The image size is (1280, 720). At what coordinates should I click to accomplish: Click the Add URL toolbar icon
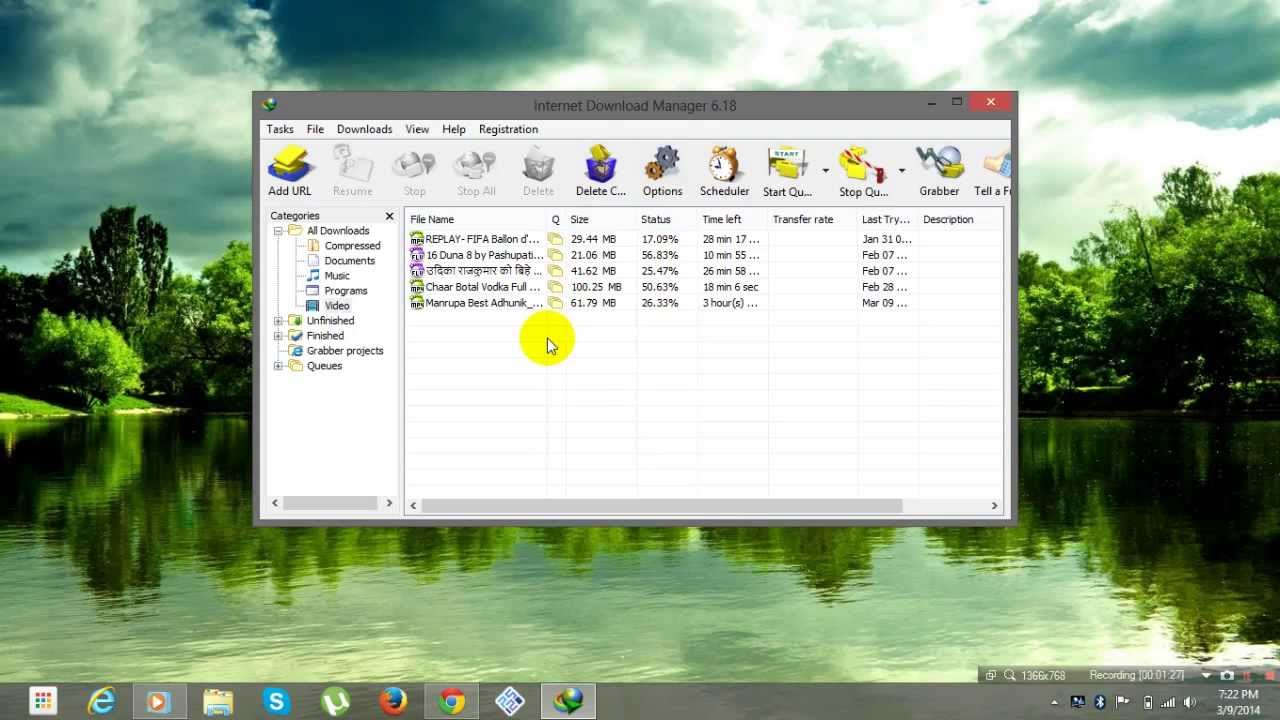point(289,171)
